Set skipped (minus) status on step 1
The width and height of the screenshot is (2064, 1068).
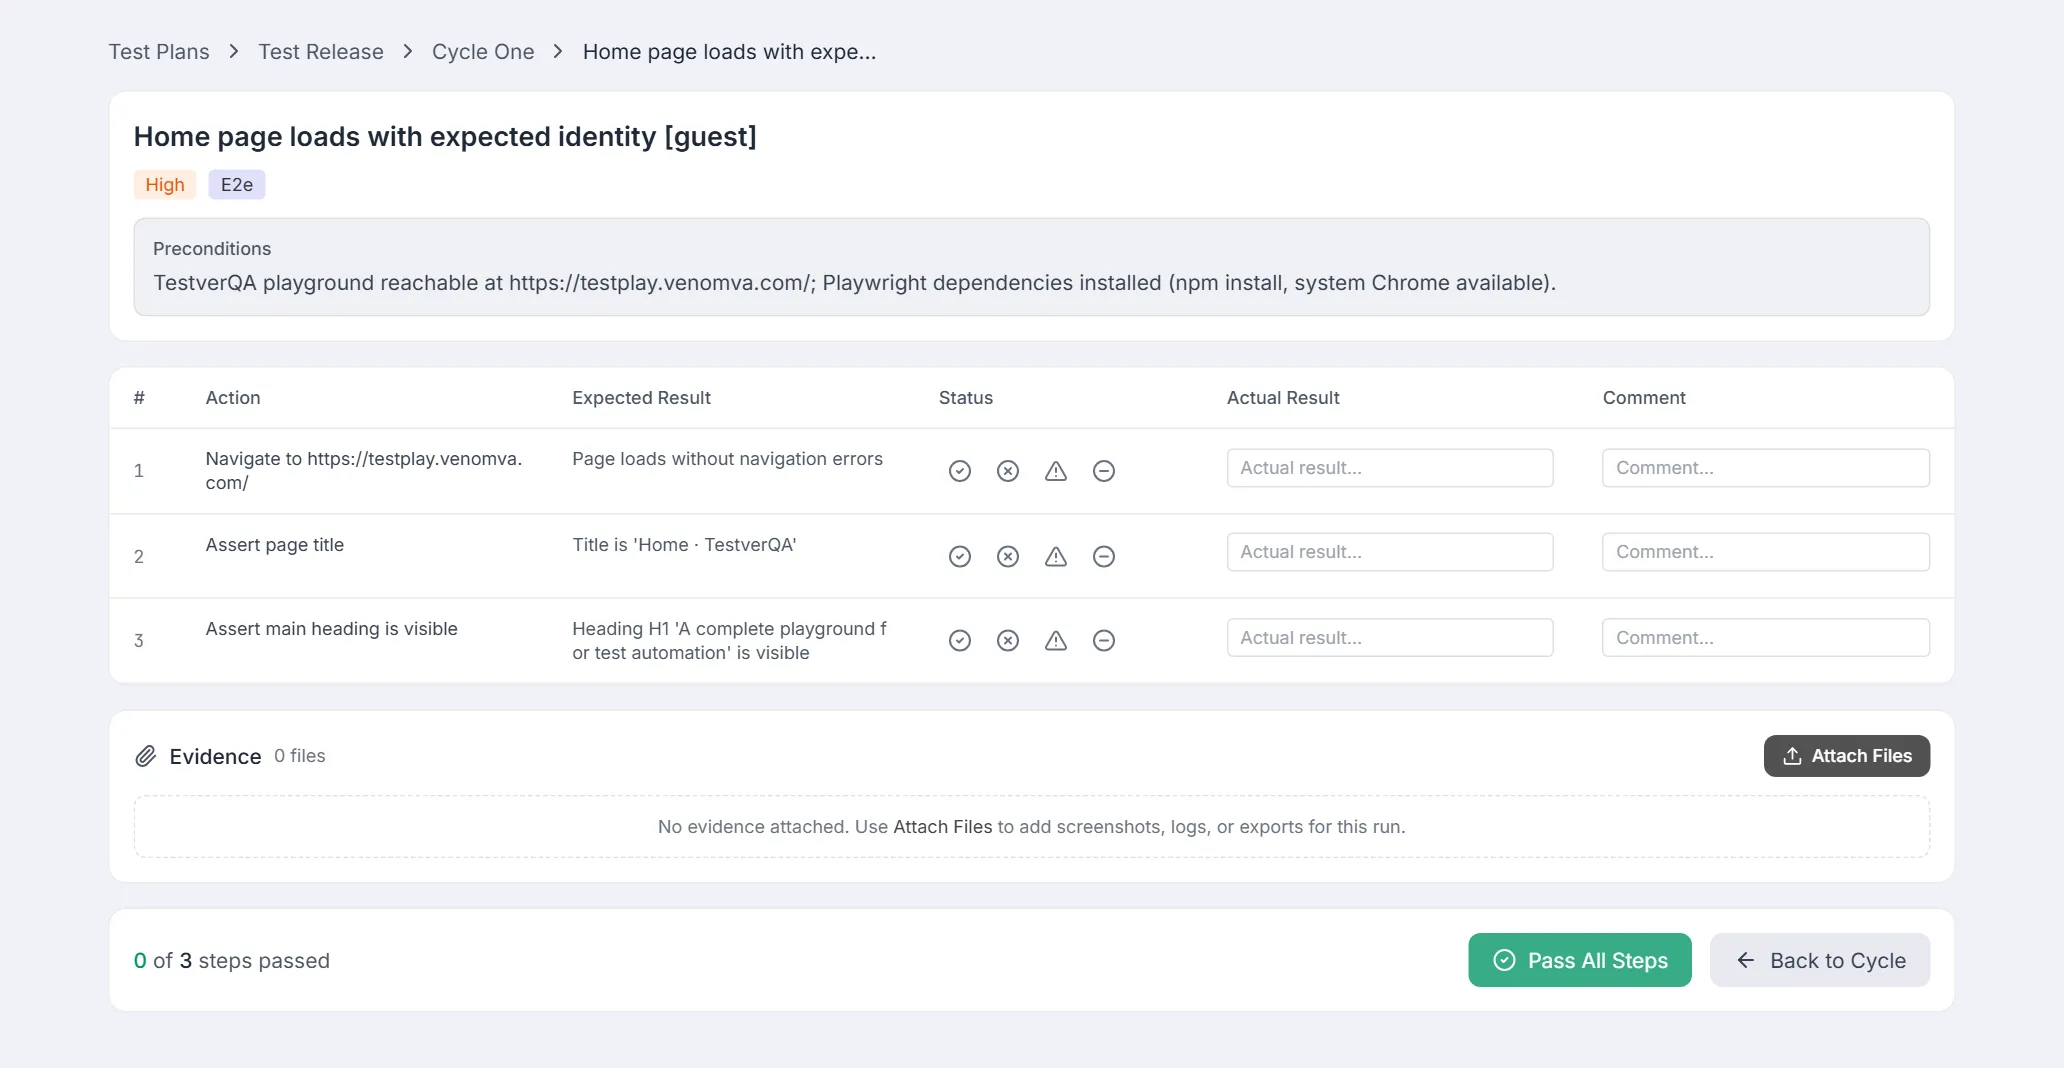coord(1104,471)
